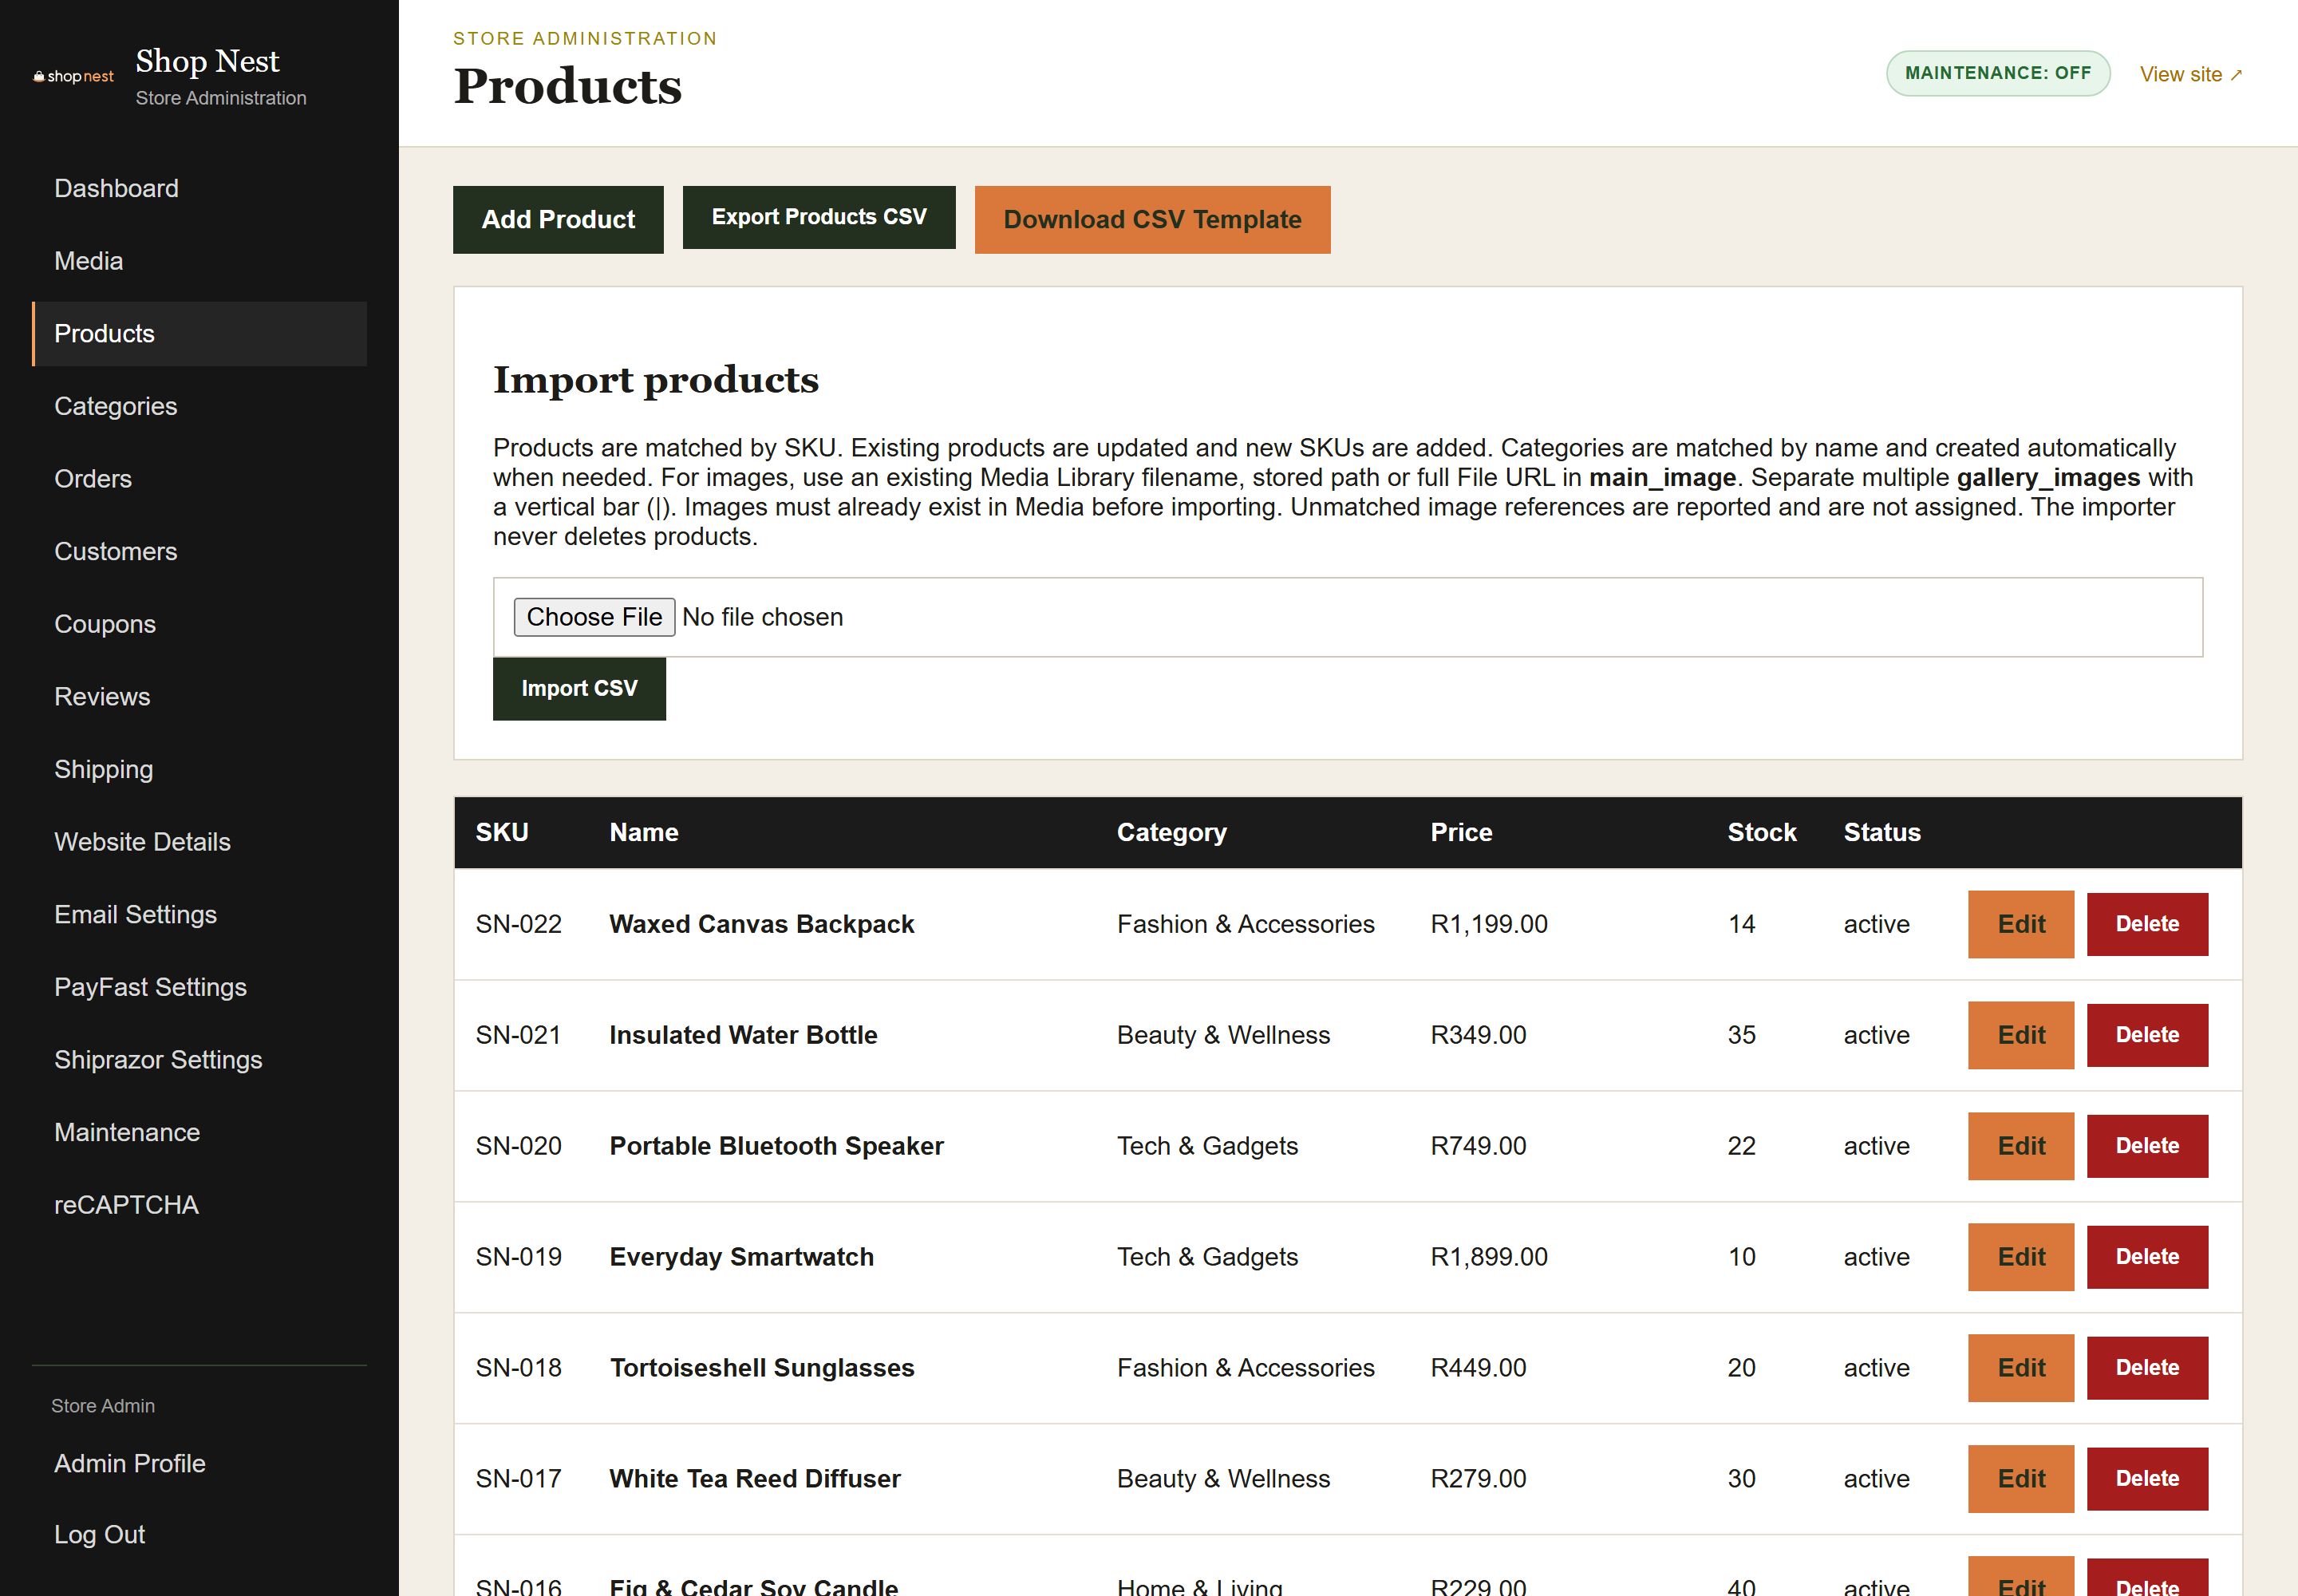Click Log Out
Screen dimensions: 2298x1596
[199, 1534]
